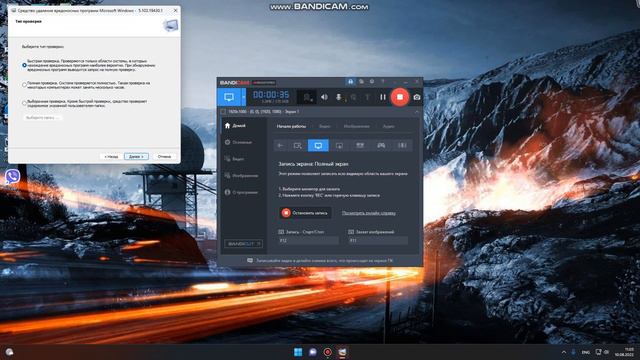Pause the Bandicam recording
Image resolution: width=640 pixels, height=360 pixels.
(x=382, y=97)
